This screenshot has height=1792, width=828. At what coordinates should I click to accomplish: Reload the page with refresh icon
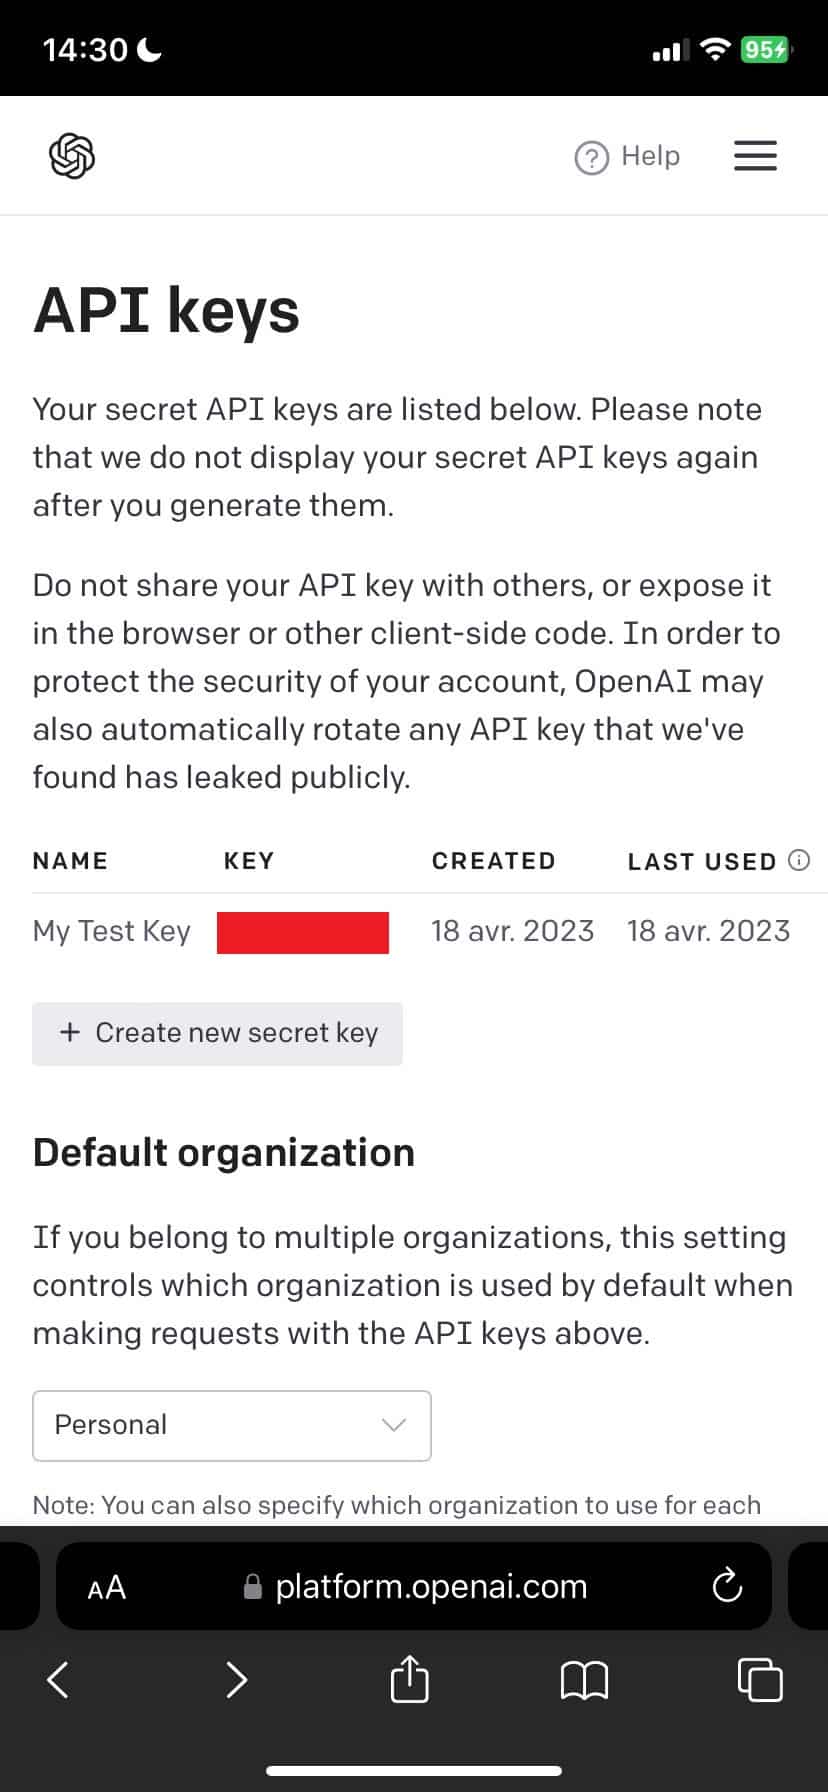tap(727, 1586)
